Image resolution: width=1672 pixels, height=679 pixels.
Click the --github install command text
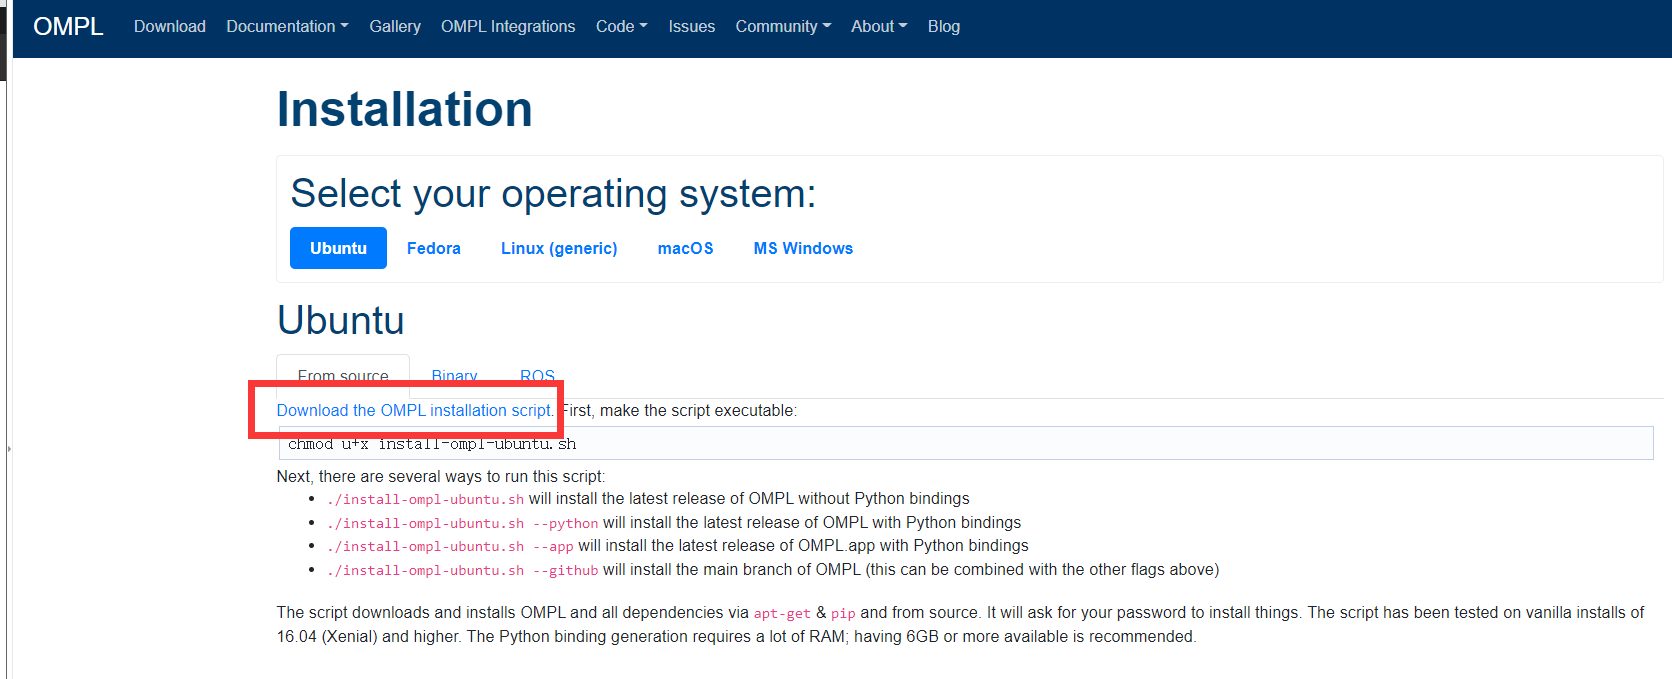click(x=462, y=570)
